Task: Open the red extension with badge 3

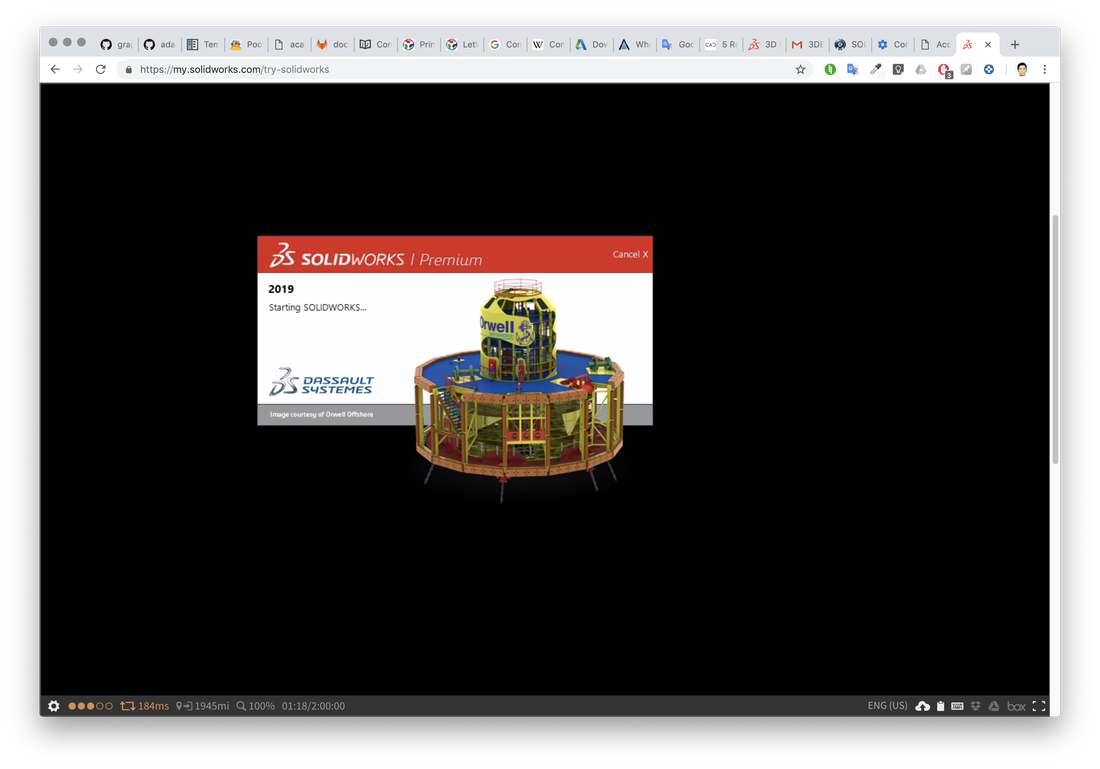Action: click(x=944, y=70)
